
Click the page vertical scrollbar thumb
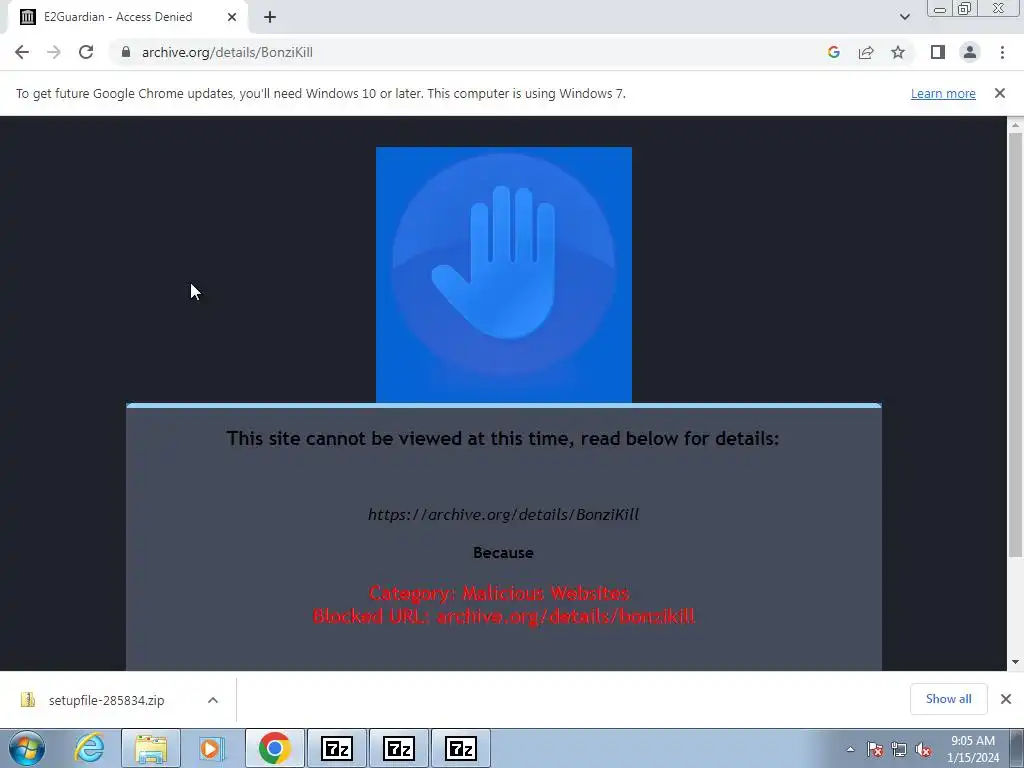[x=1015, y=345]
